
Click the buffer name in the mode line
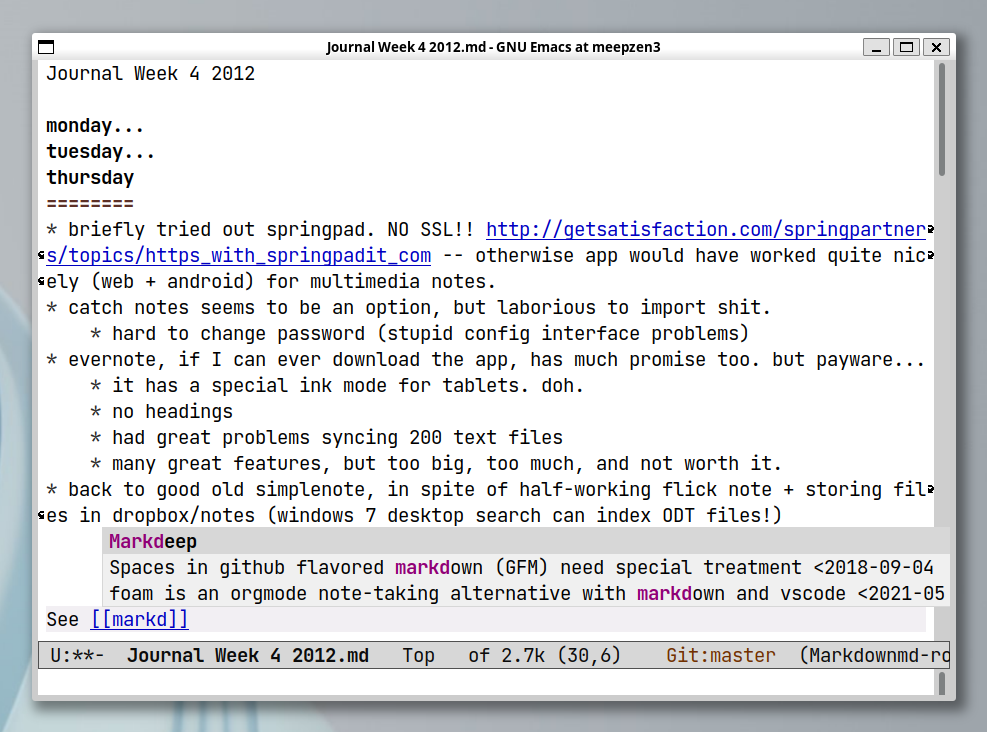(247, 656)
